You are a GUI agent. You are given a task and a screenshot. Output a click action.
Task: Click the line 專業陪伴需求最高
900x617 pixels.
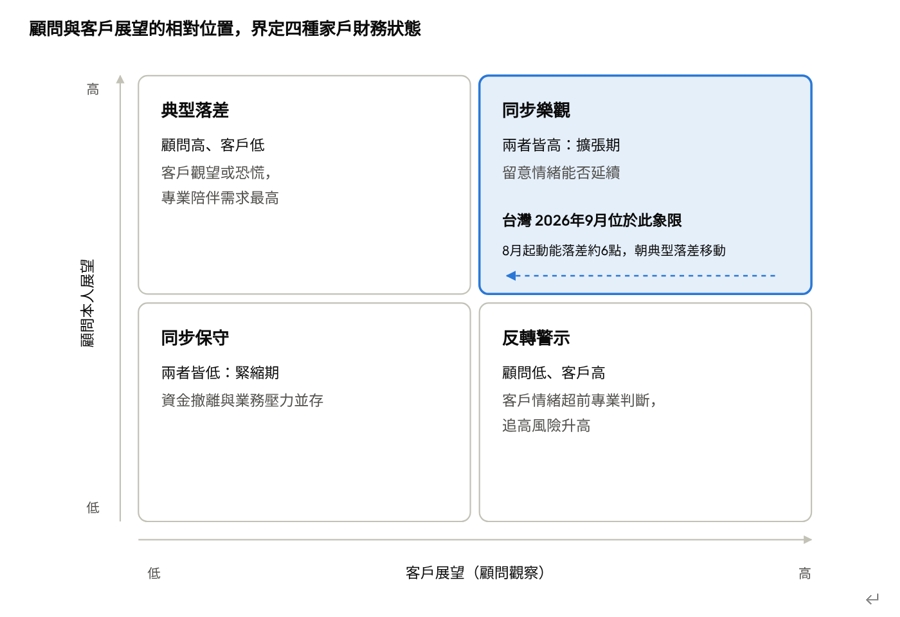pos(220,198)
